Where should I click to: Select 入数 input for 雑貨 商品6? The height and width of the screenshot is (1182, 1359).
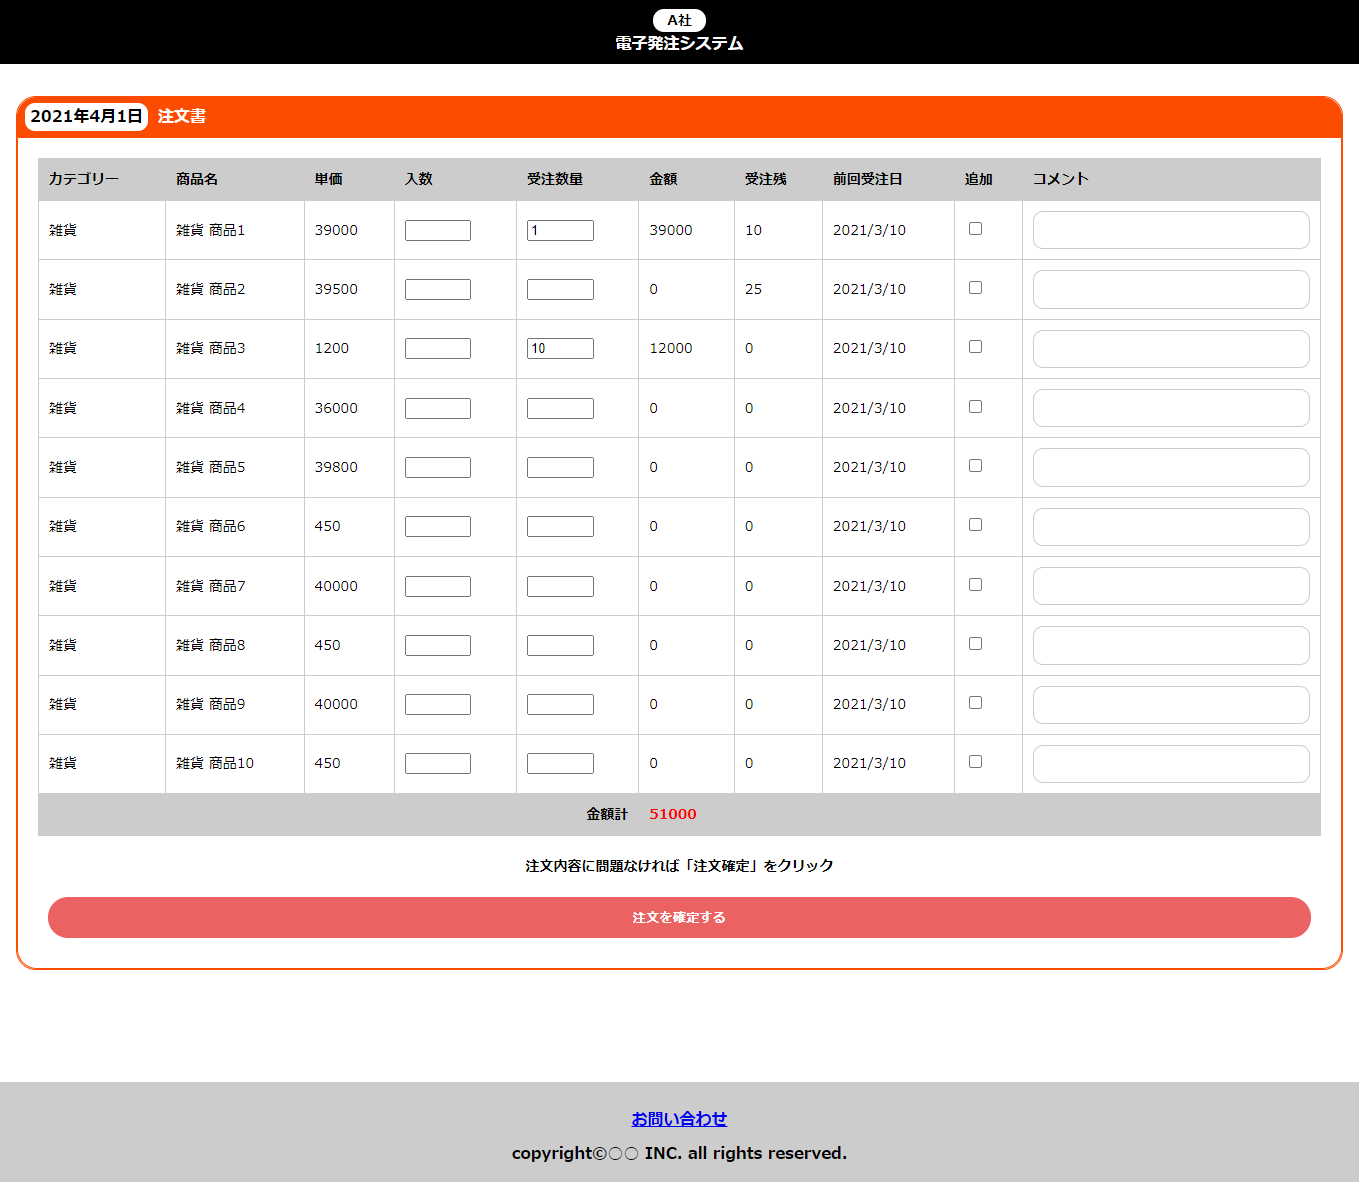[x=438, y=526]
